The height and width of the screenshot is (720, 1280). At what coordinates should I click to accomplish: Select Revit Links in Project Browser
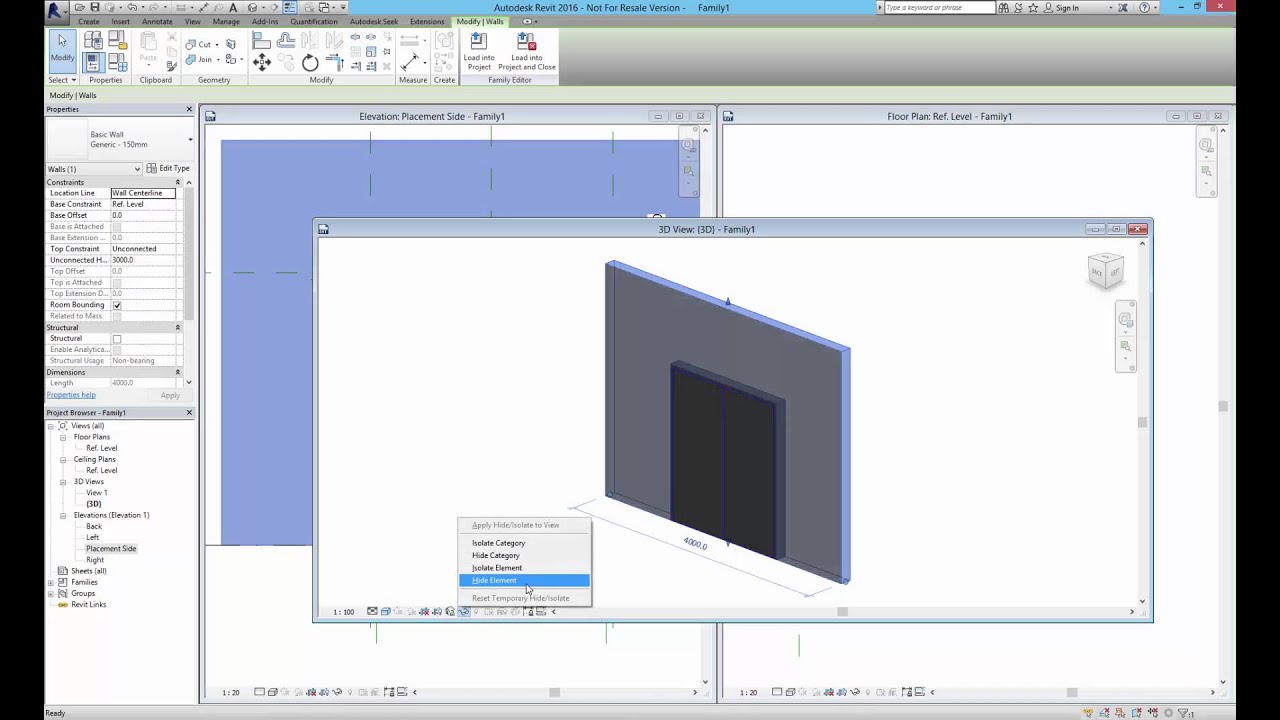(x=88, y=605)
